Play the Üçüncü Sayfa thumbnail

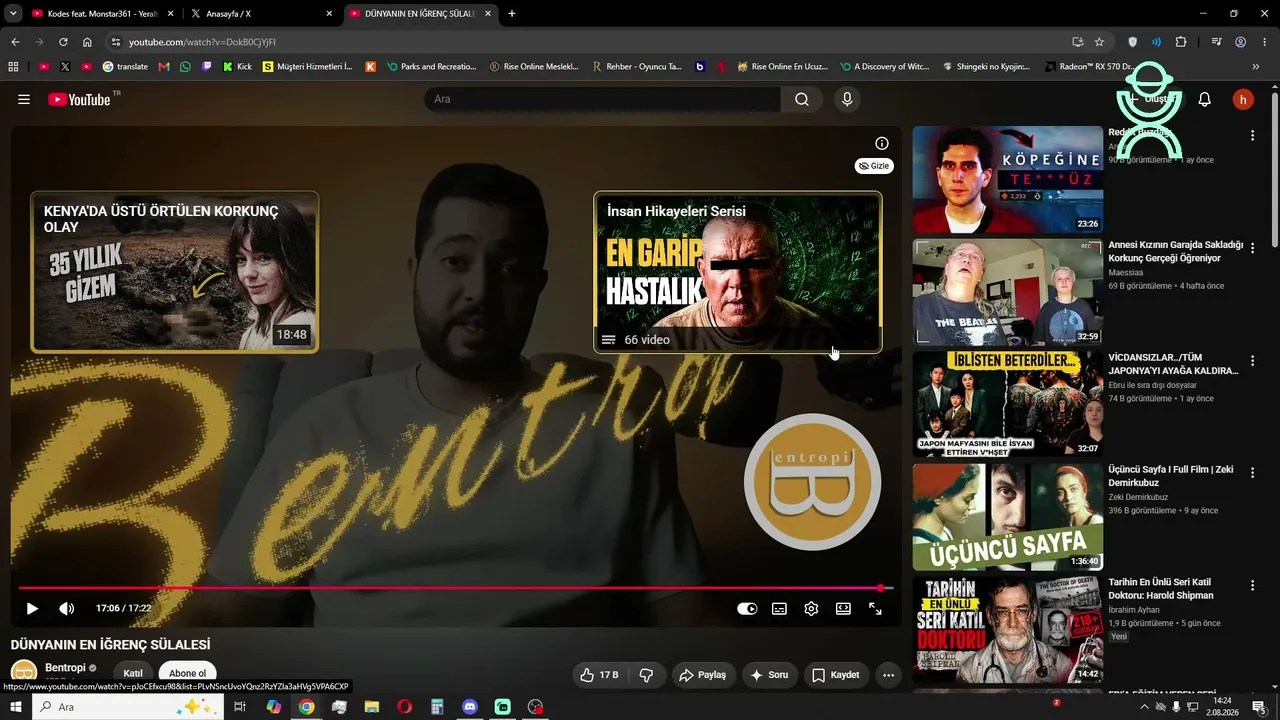tap(1007, 517)
